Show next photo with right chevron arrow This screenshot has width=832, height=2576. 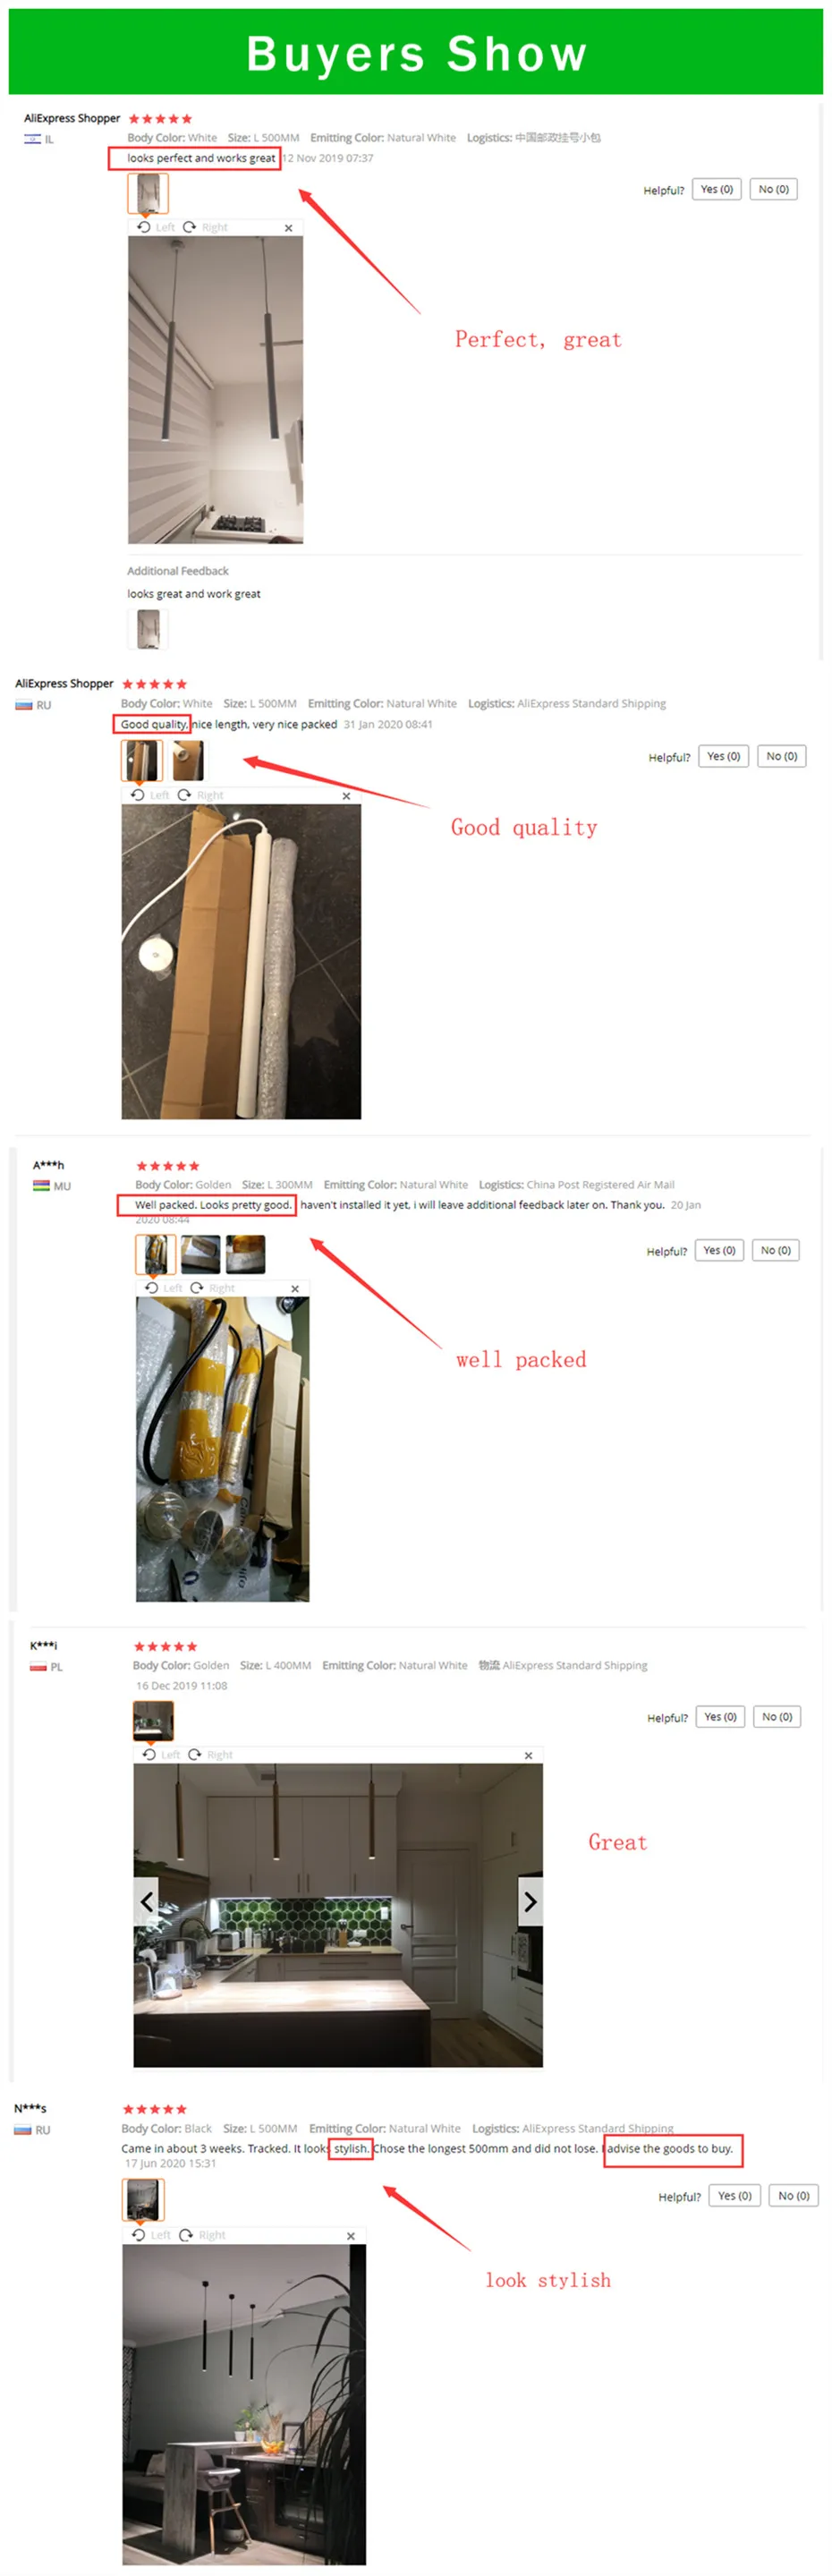(530, 1901)
